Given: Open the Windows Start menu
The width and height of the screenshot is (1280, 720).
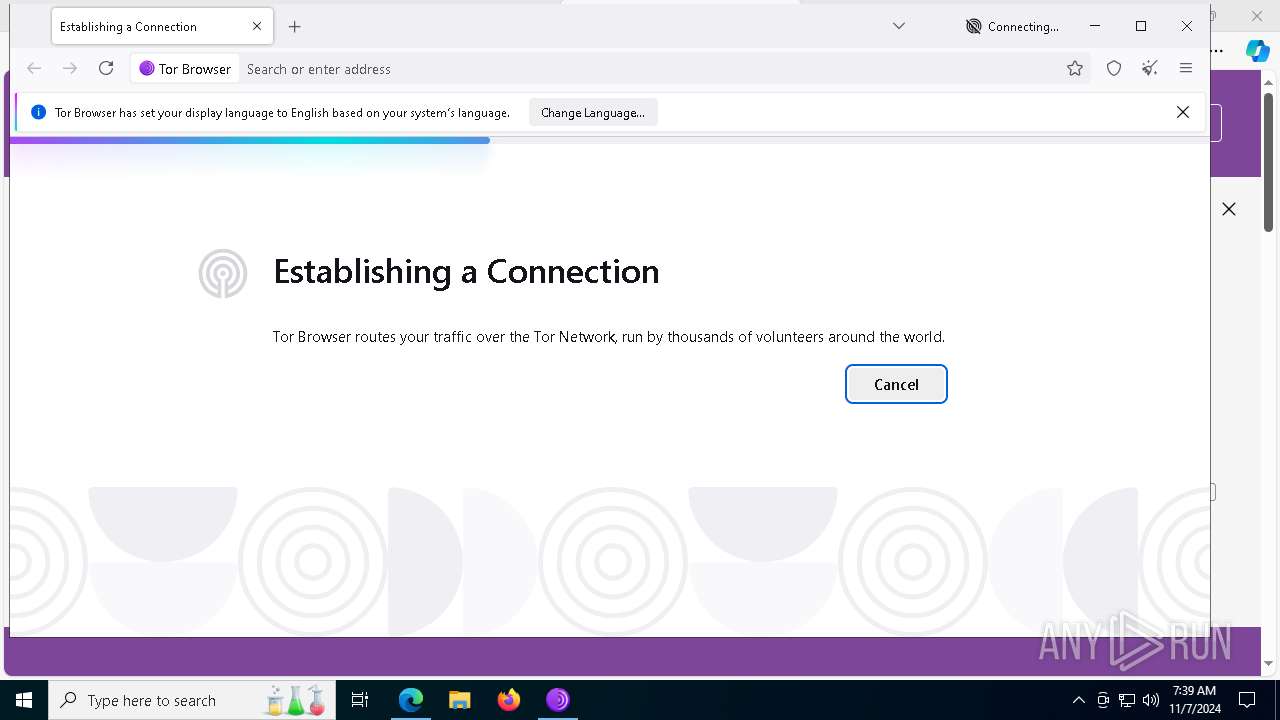Looking at the screenshot, I should [24, 700].
